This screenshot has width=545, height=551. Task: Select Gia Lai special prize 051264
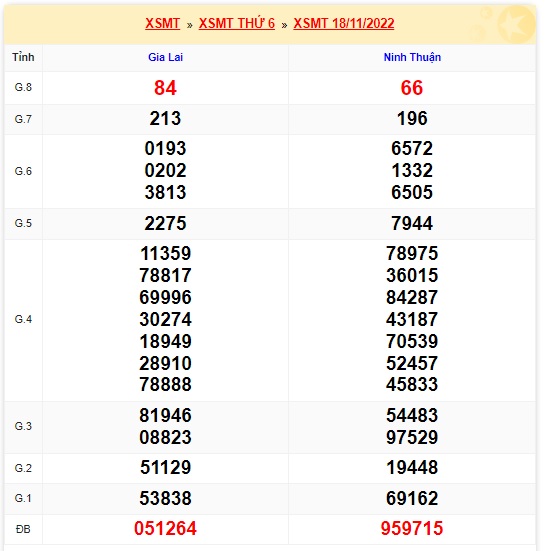pos(165,529)
